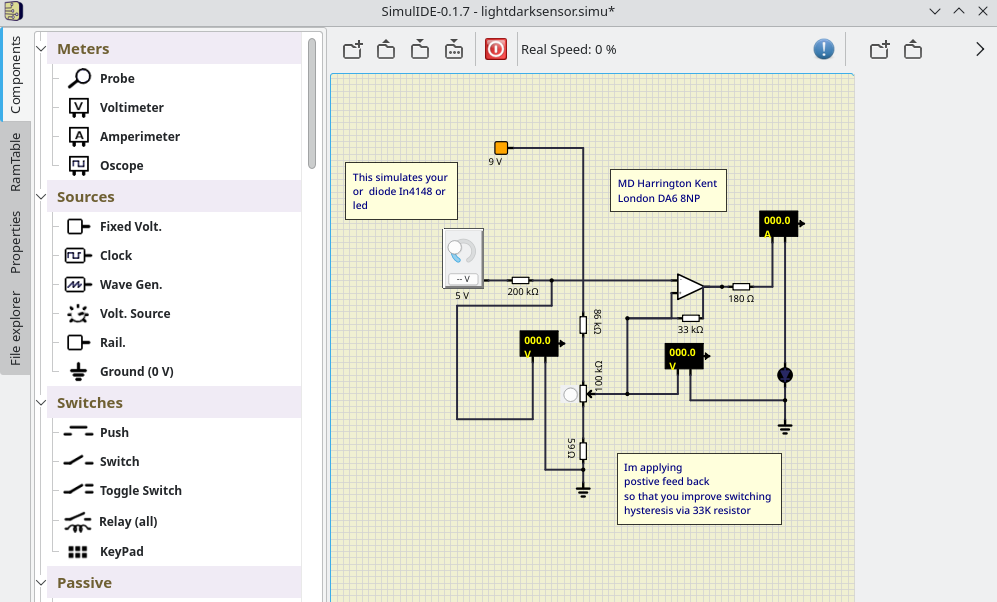Collapse the Meters category
997x602 pixels.
41,48
